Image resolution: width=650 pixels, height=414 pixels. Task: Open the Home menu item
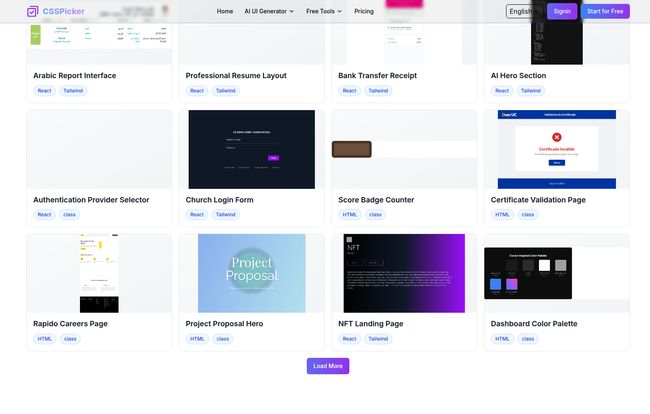tap(225, 11)
